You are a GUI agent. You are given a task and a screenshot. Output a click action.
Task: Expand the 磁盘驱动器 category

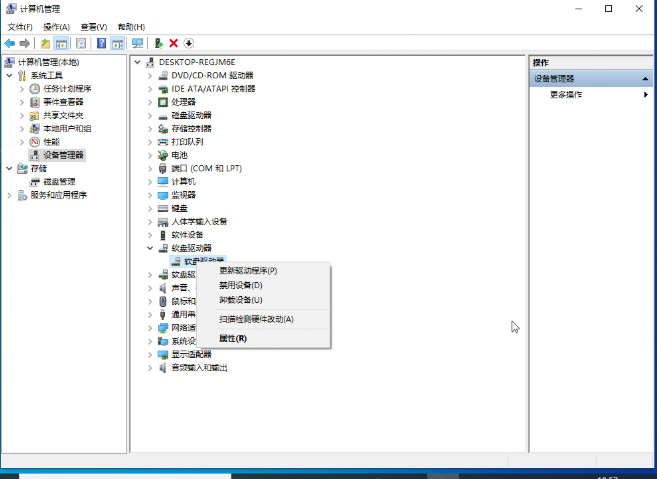150,115
